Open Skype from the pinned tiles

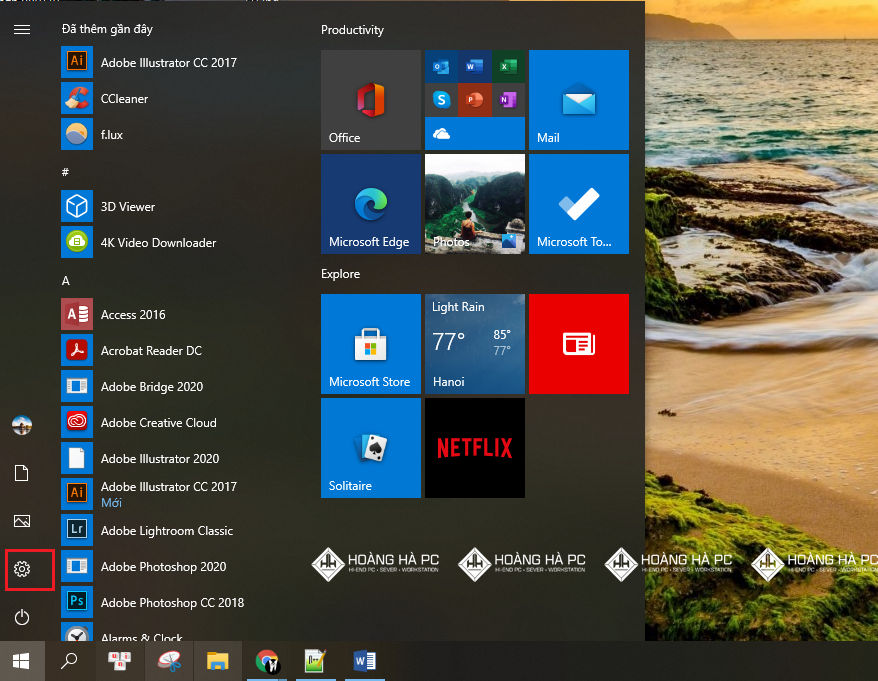tap(441, 100)
